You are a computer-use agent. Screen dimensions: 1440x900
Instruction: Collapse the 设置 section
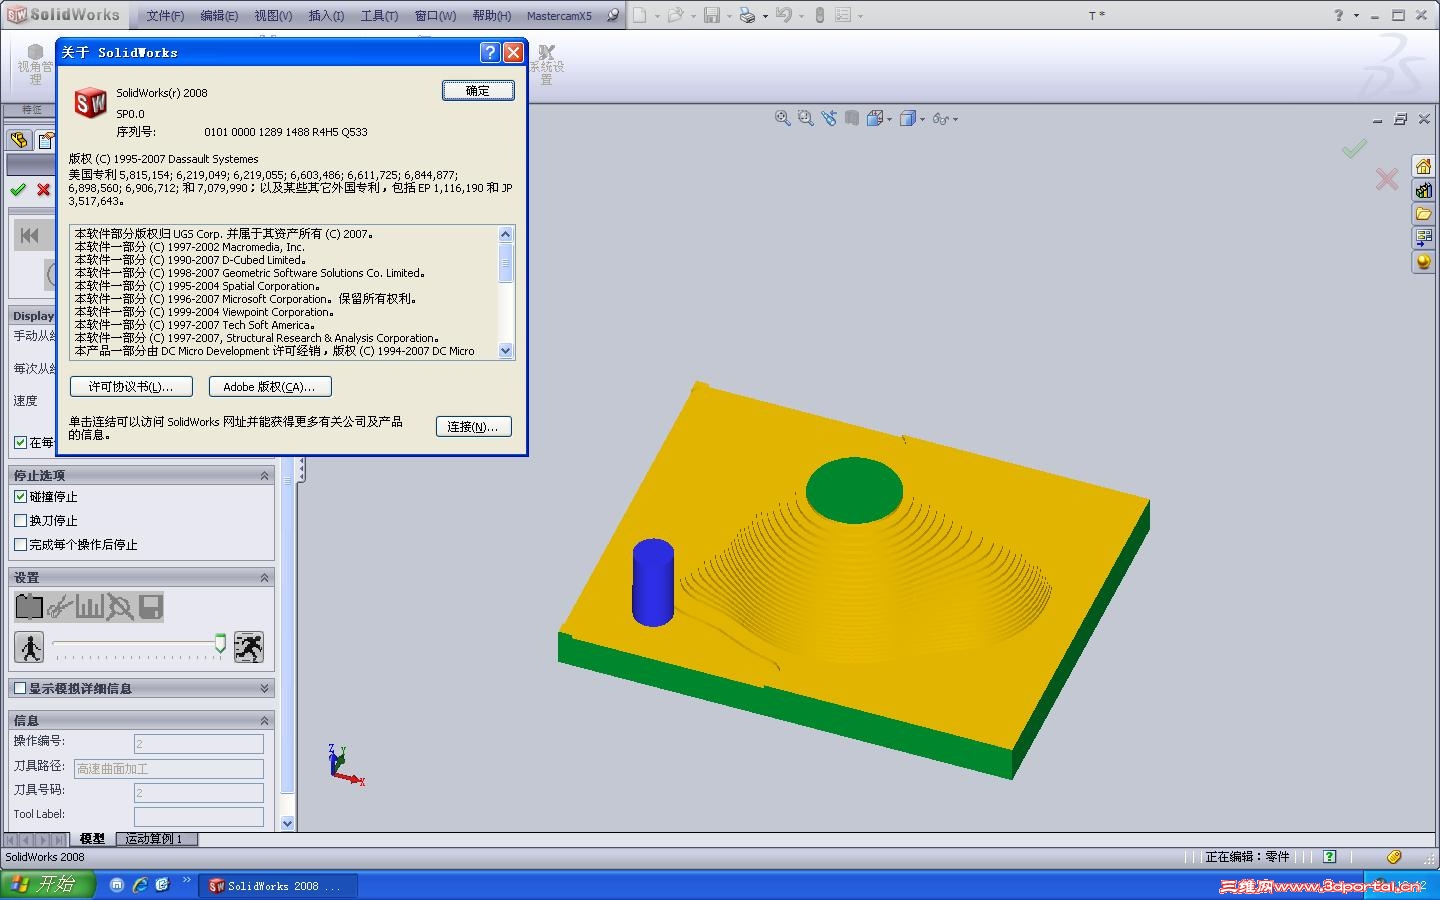point(265,578)
